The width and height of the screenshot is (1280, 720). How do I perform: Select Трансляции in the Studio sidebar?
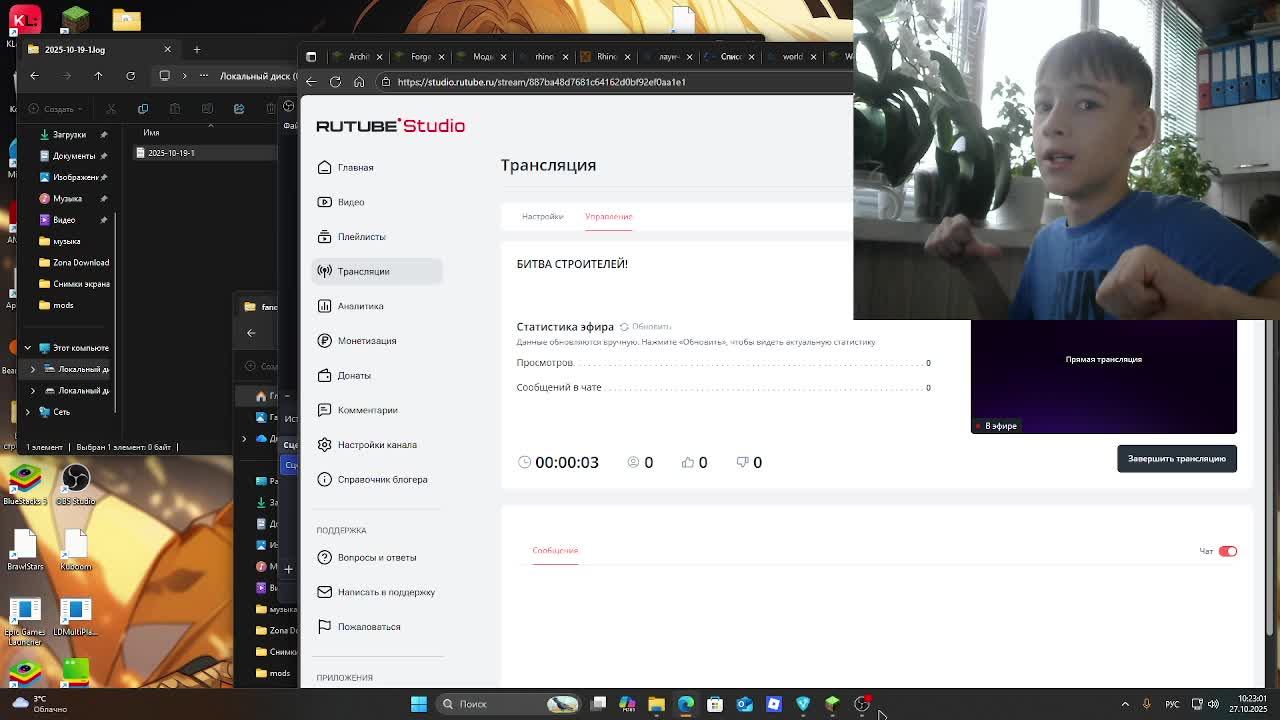pyautogui.click(x=376, y=271)
